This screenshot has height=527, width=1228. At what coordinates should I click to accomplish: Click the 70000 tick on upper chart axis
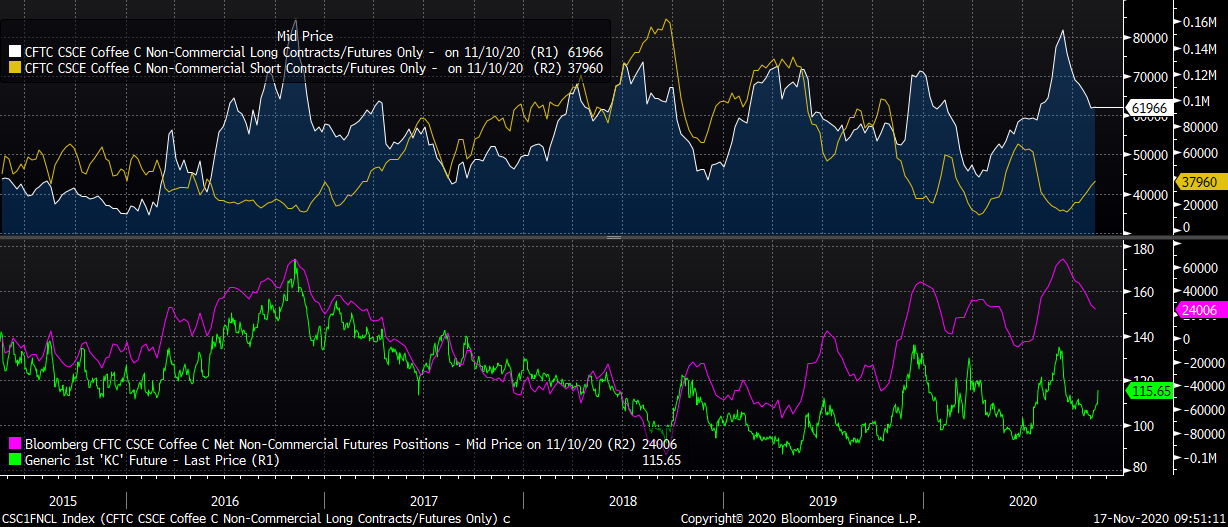(x=1149, y=76)
